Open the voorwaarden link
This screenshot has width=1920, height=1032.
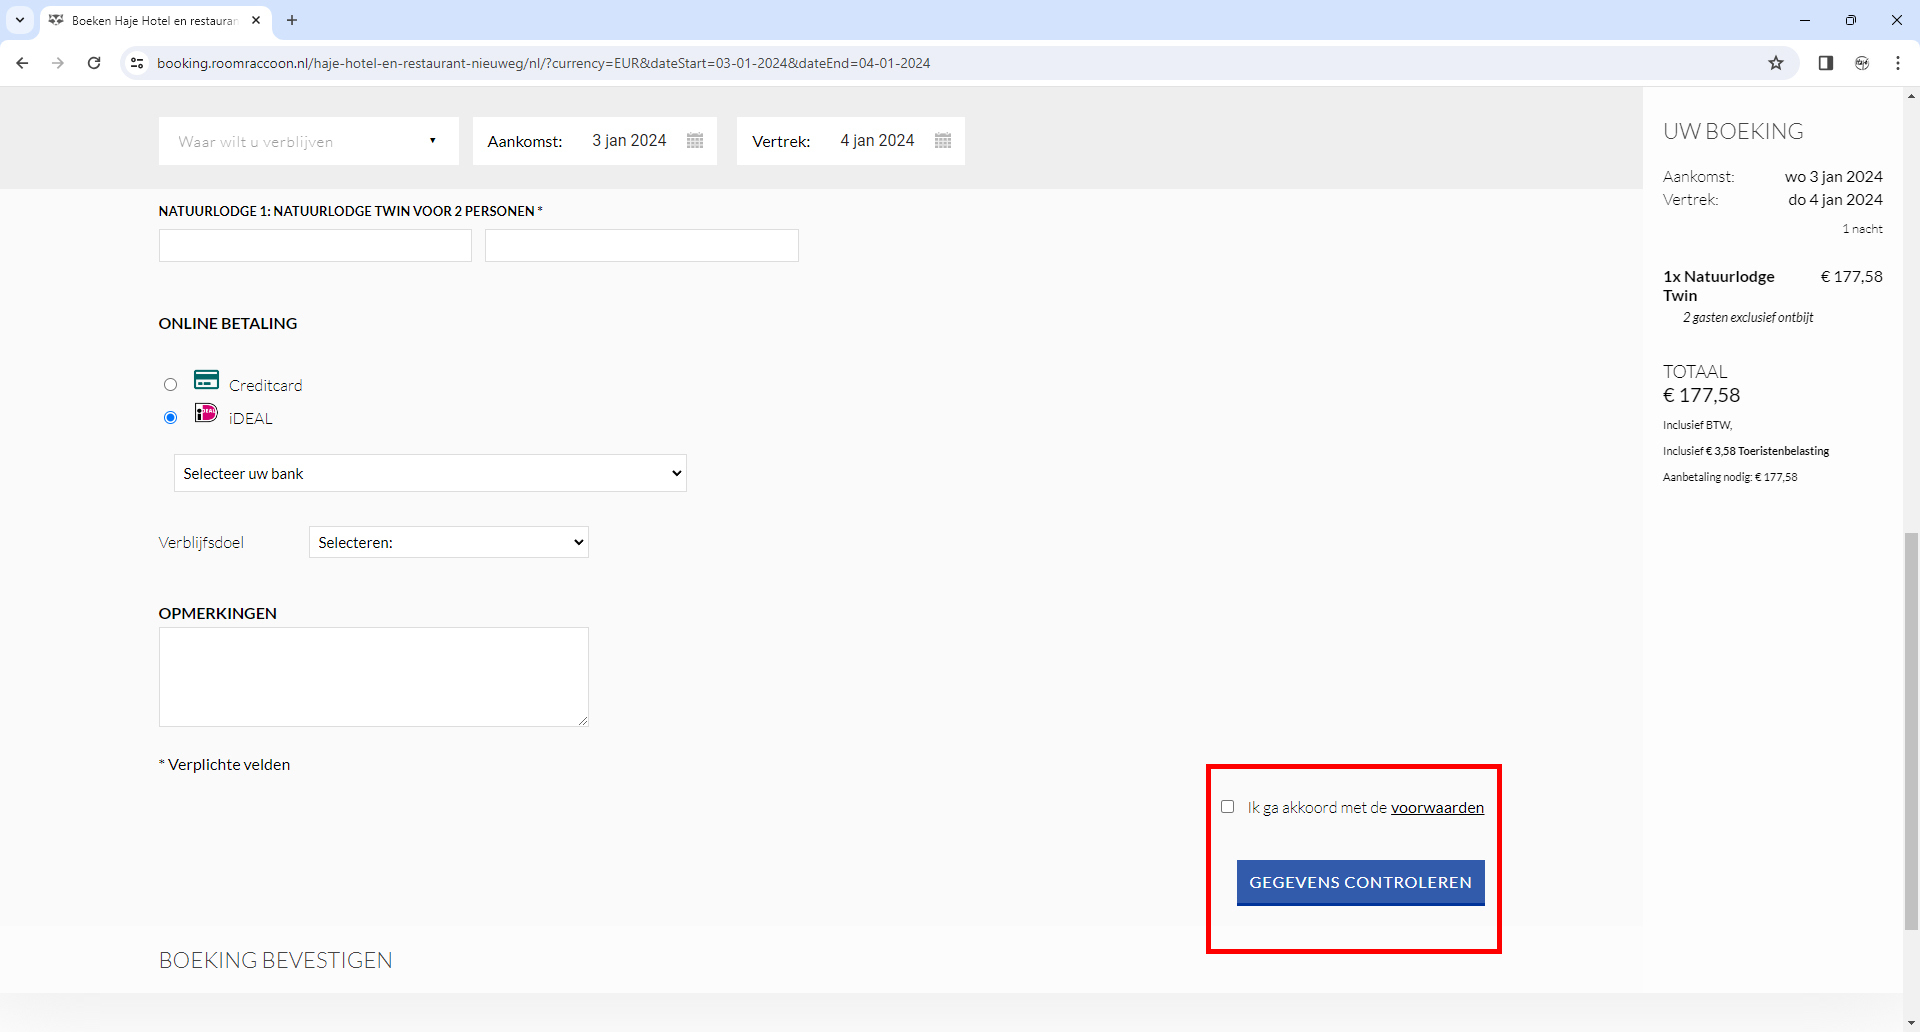click(1437, 808)
